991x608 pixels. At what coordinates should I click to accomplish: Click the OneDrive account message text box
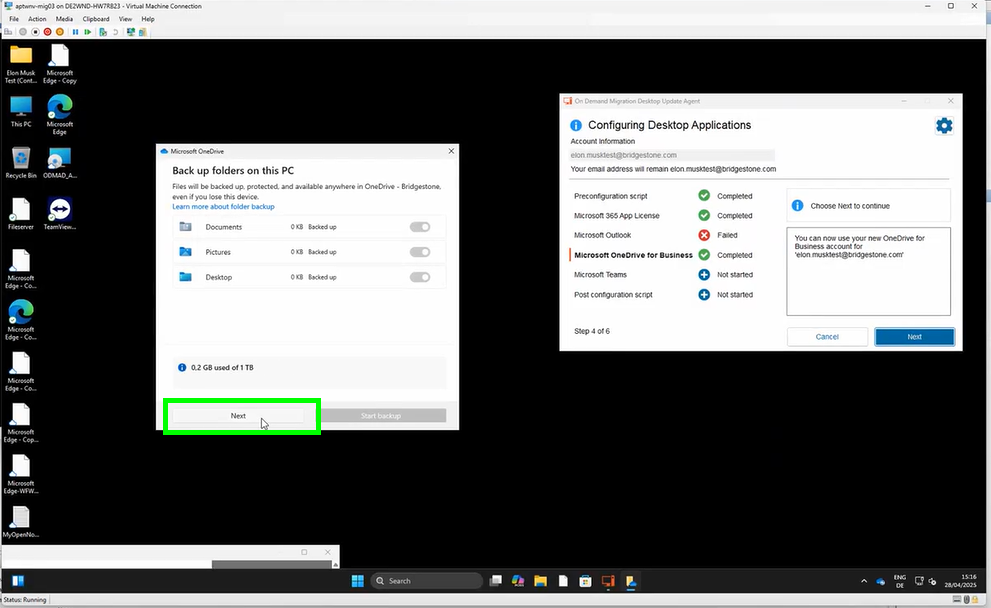tap(868, 271)
